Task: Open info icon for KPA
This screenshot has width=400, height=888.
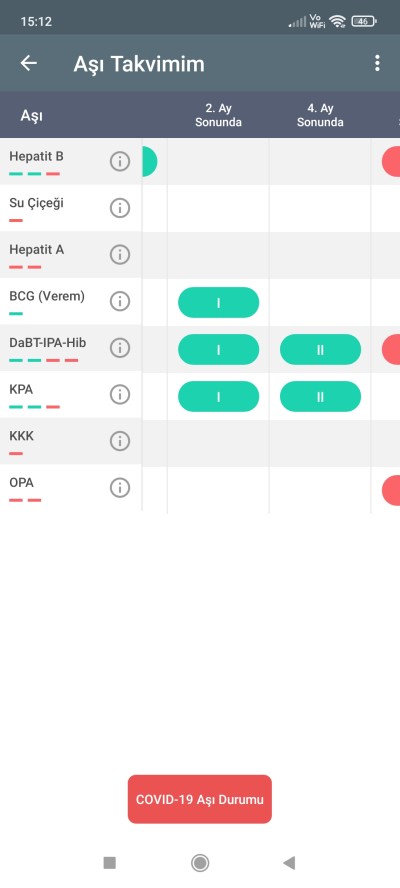Action: [x=120, y=394]
